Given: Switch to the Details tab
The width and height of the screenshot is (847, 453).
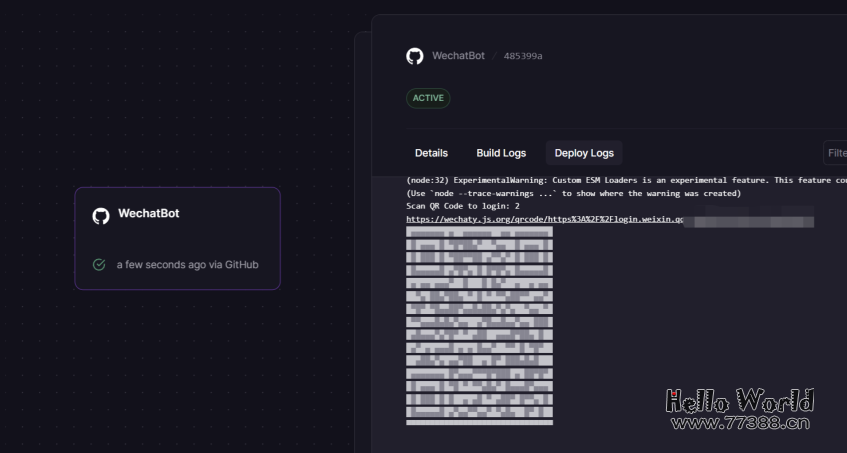Looking at the screenshot, I should point(431,153).
